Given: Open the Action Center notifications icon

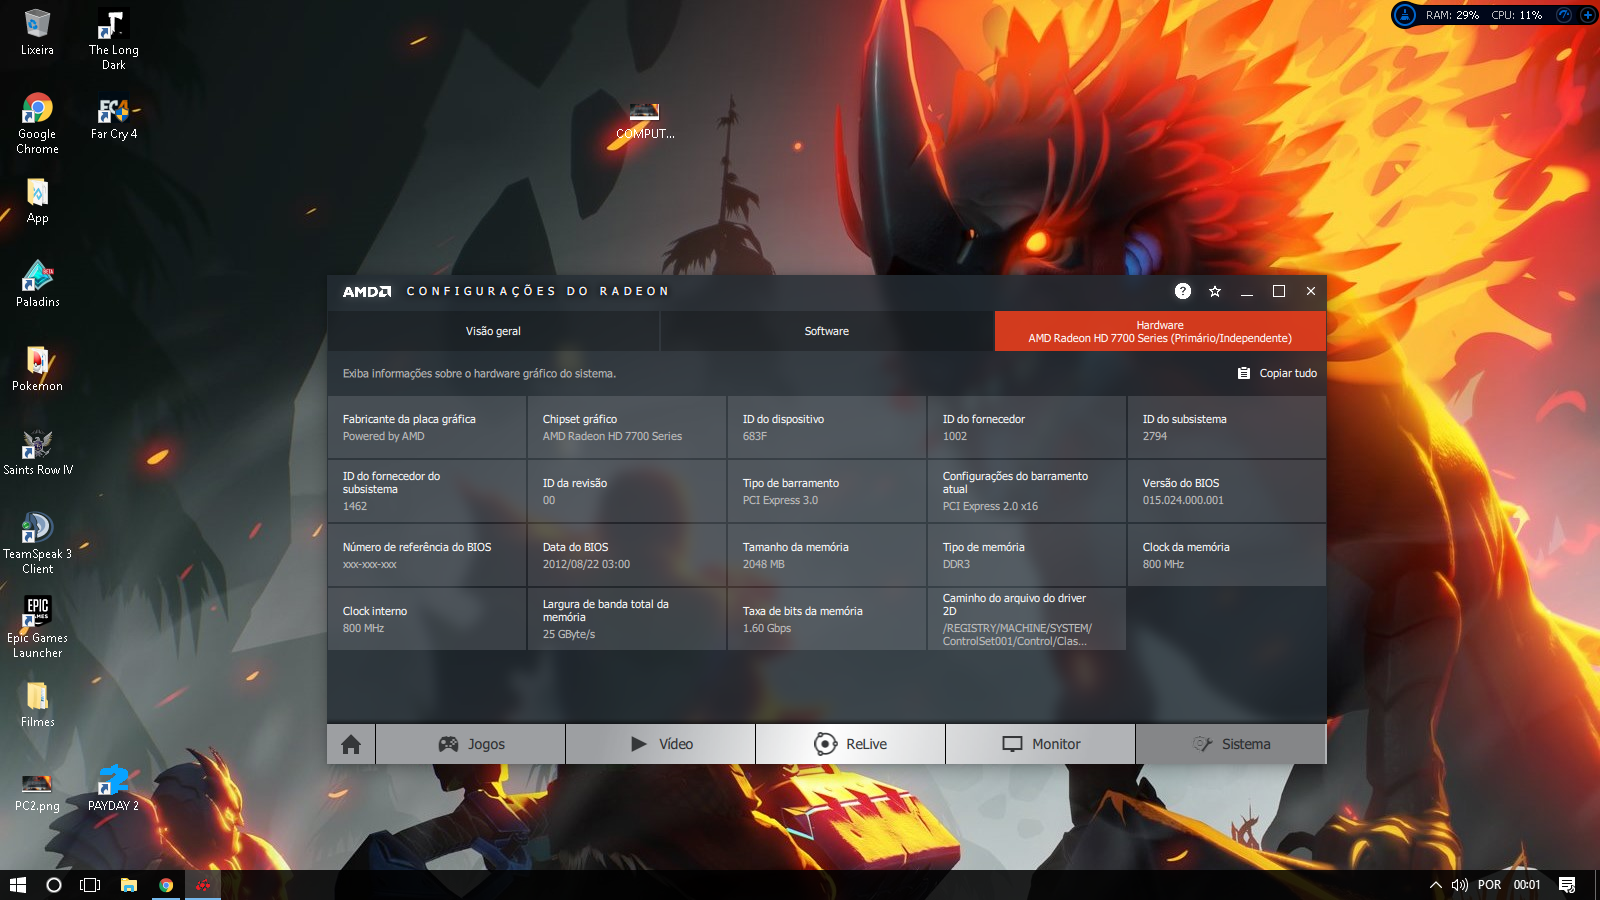Looking at the screenshot, I should pos(1567,885).
